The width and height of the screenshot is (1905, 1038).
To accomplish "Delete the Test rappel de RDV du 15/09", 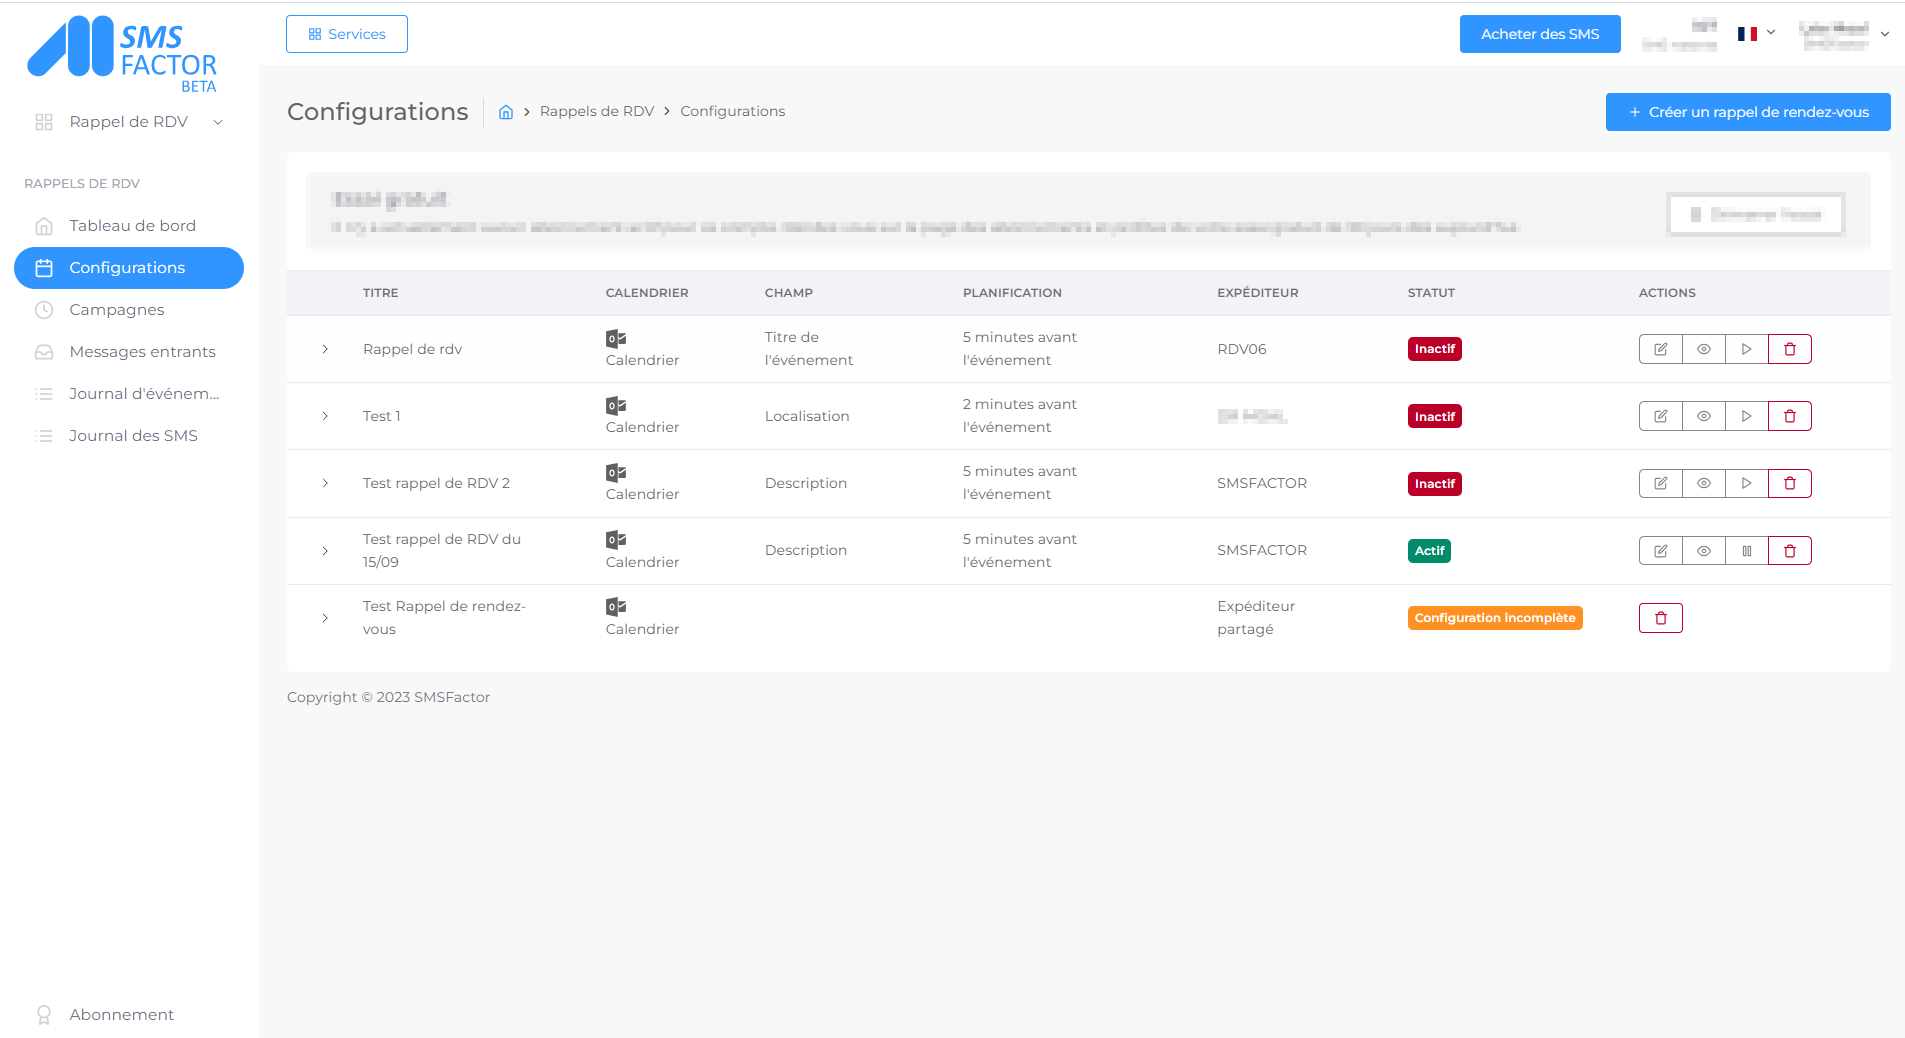I will pyautogui.click(x=1789, y=551).
